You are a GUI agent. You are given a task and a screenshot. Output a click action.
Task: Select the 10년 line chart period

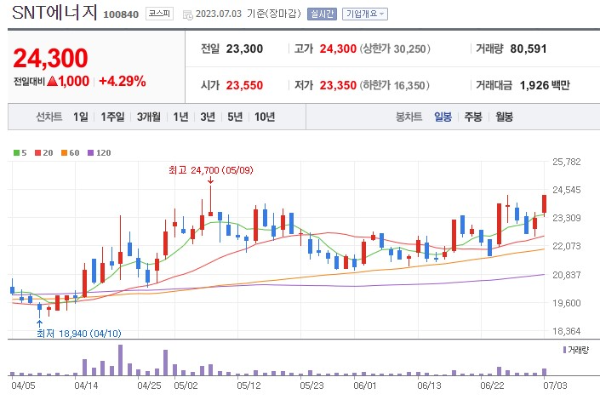click(x=265, y=117)
